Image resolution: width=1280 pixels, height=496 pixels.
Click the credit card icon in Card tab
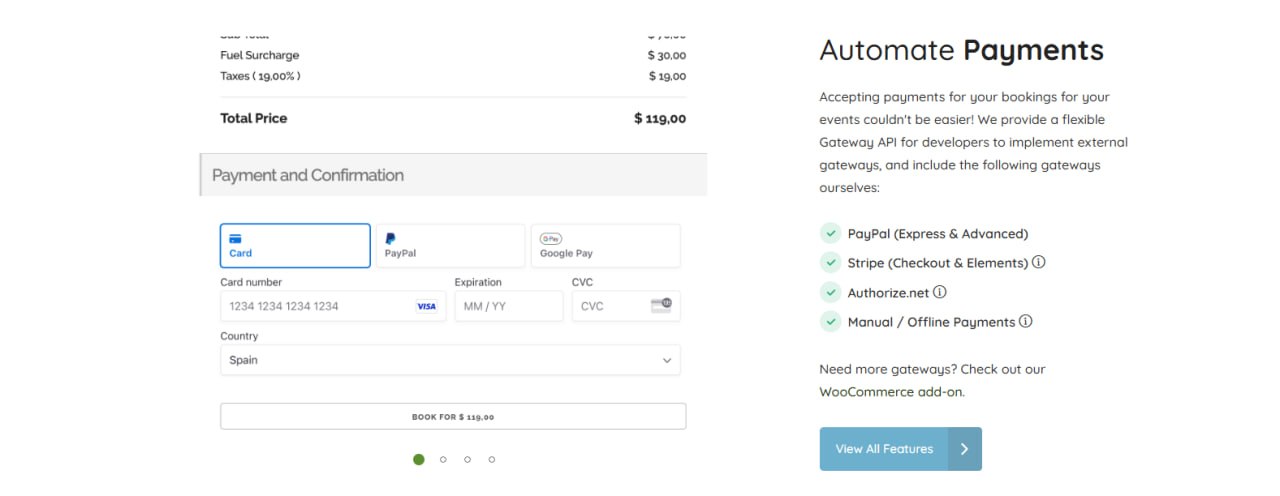[235, 239]
